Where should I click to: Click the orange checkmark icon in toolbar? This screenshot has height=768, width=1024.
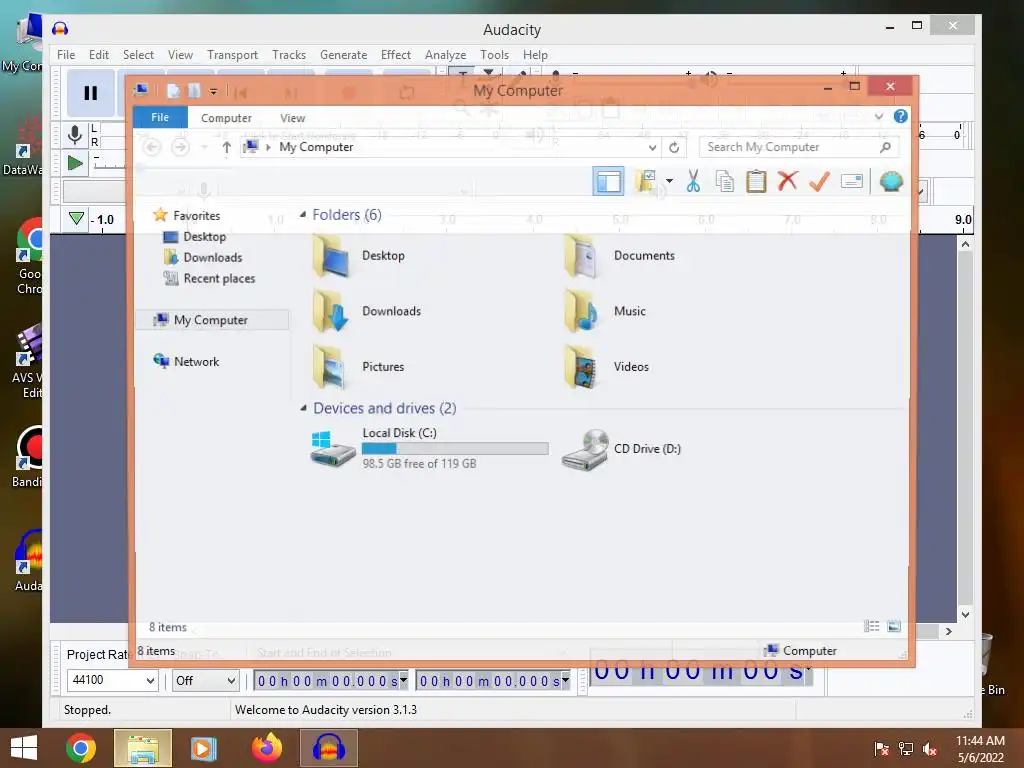[x=819, y=181]
